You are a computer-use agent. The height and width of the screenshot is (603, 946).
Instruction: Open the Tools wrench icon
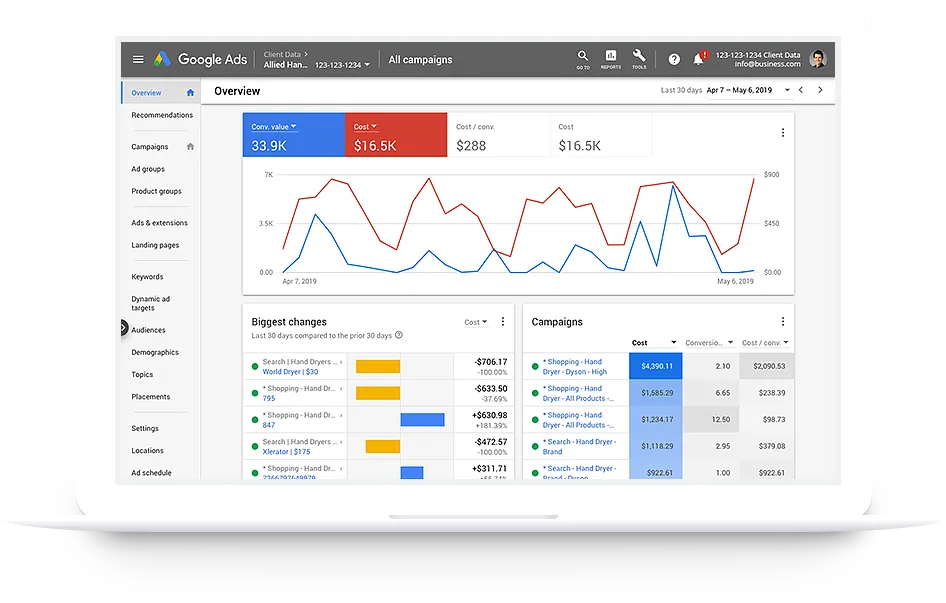(x=639, y=58)
